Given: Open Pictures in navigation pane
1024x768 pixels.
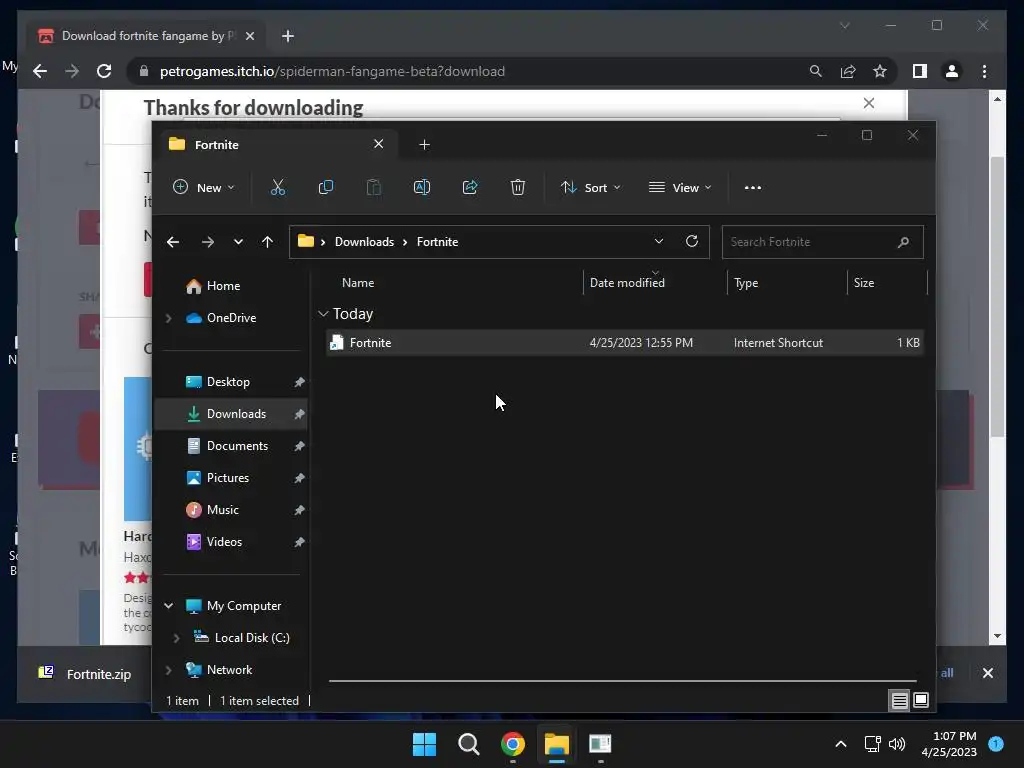Looking at the screenshot, I should (227, 478).
